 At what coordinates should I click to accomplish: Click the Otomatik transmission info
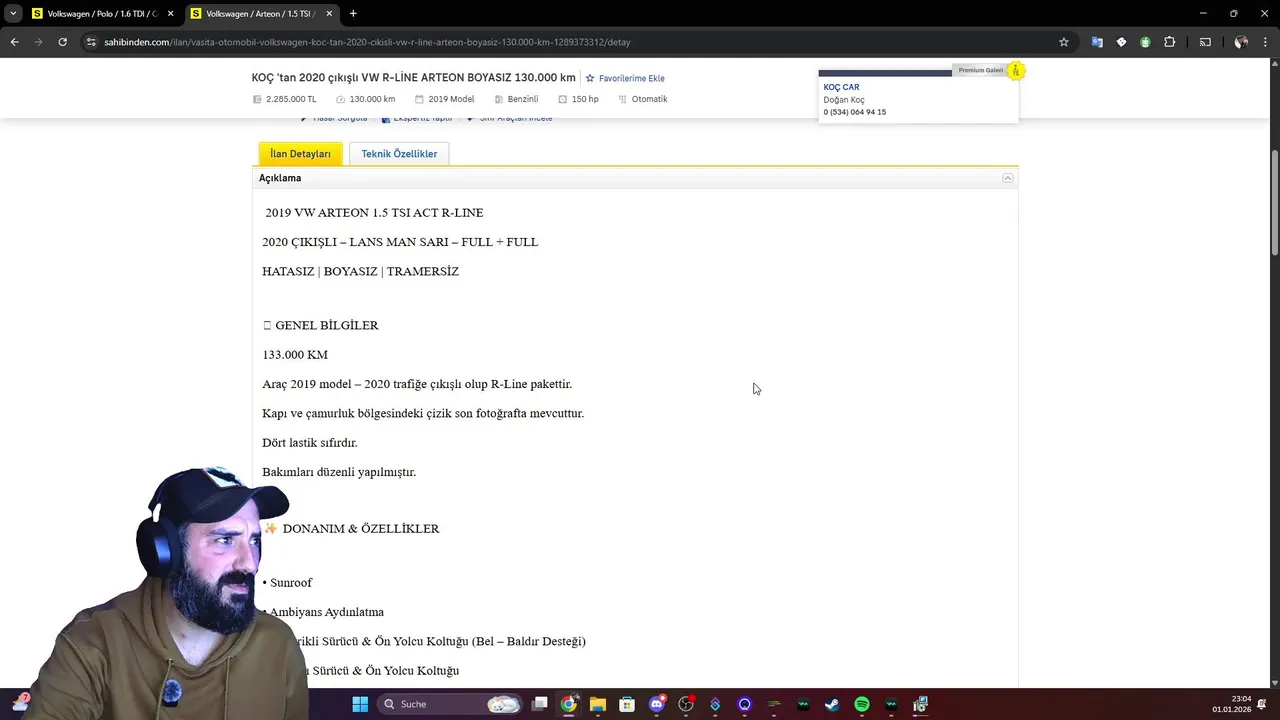(643, 99)
